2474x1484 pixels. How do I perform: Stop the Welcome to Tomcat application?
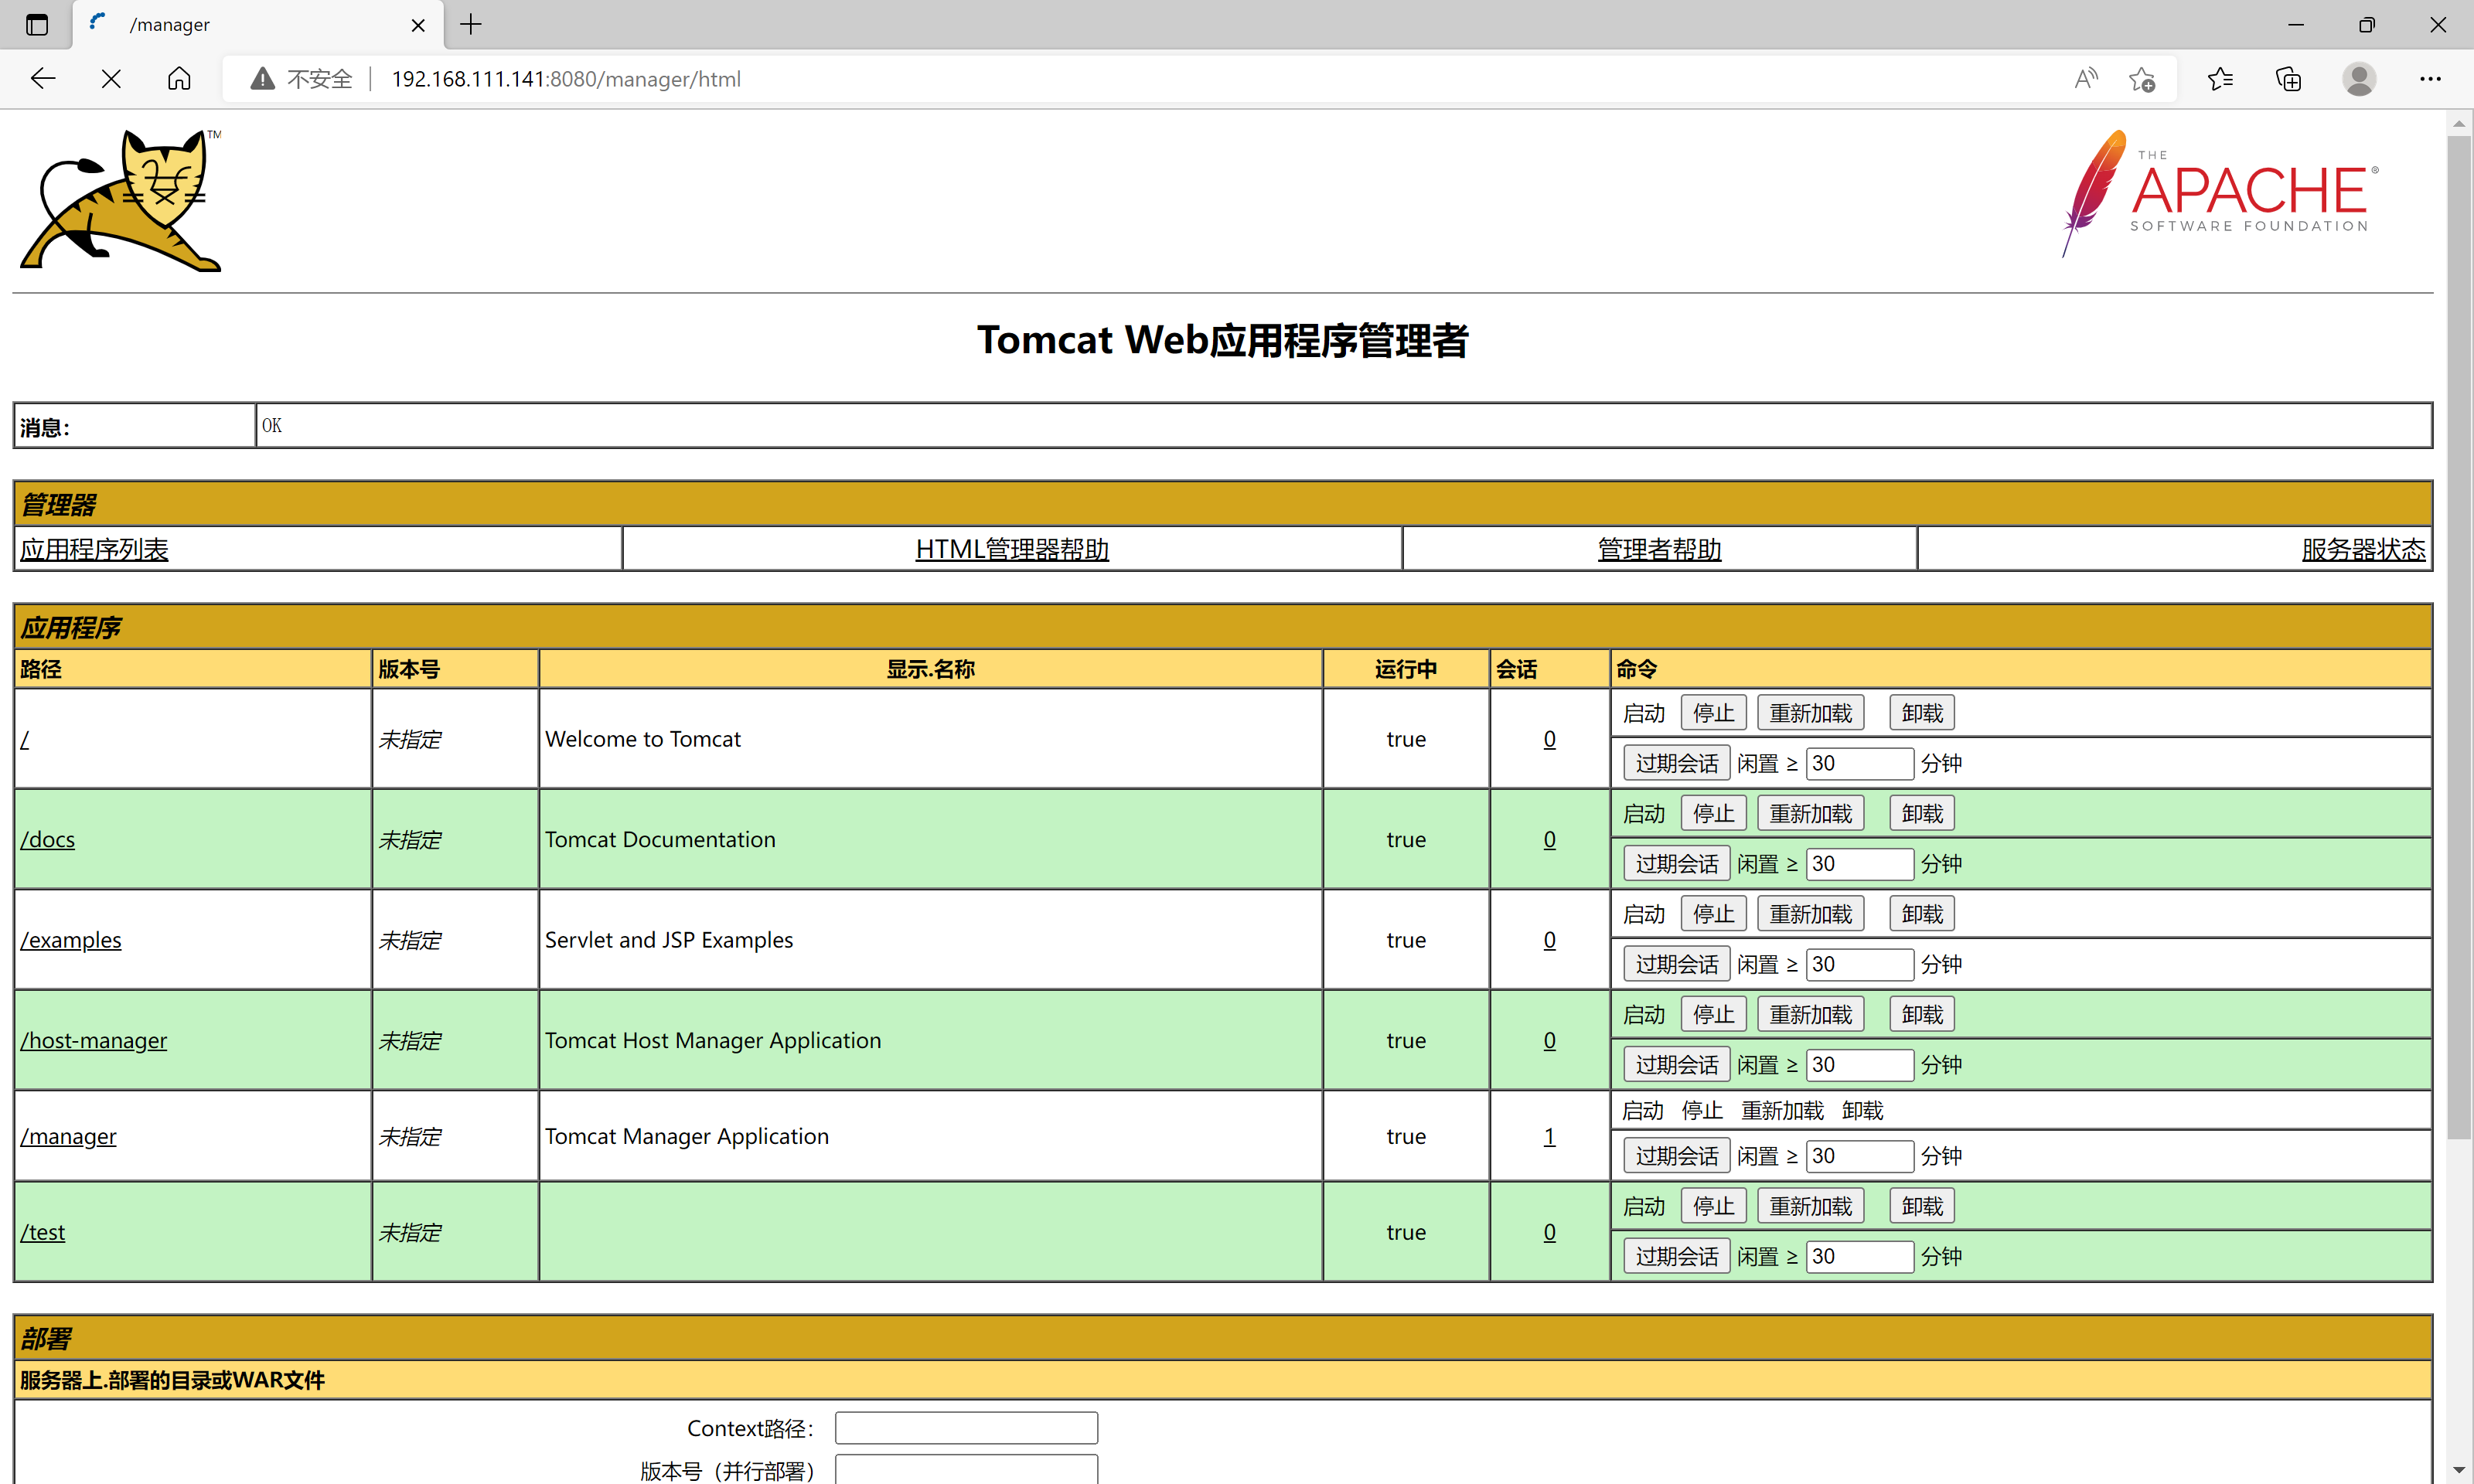[x=1713, y=713]
